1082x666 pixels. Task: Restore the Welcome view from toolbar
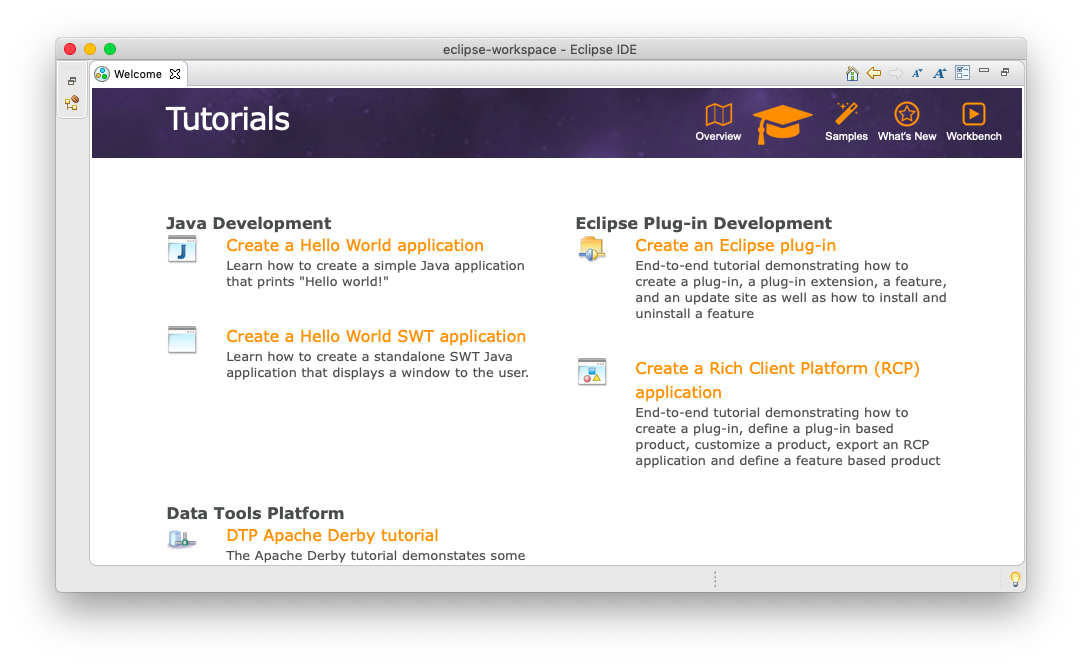click(1005, 72)
